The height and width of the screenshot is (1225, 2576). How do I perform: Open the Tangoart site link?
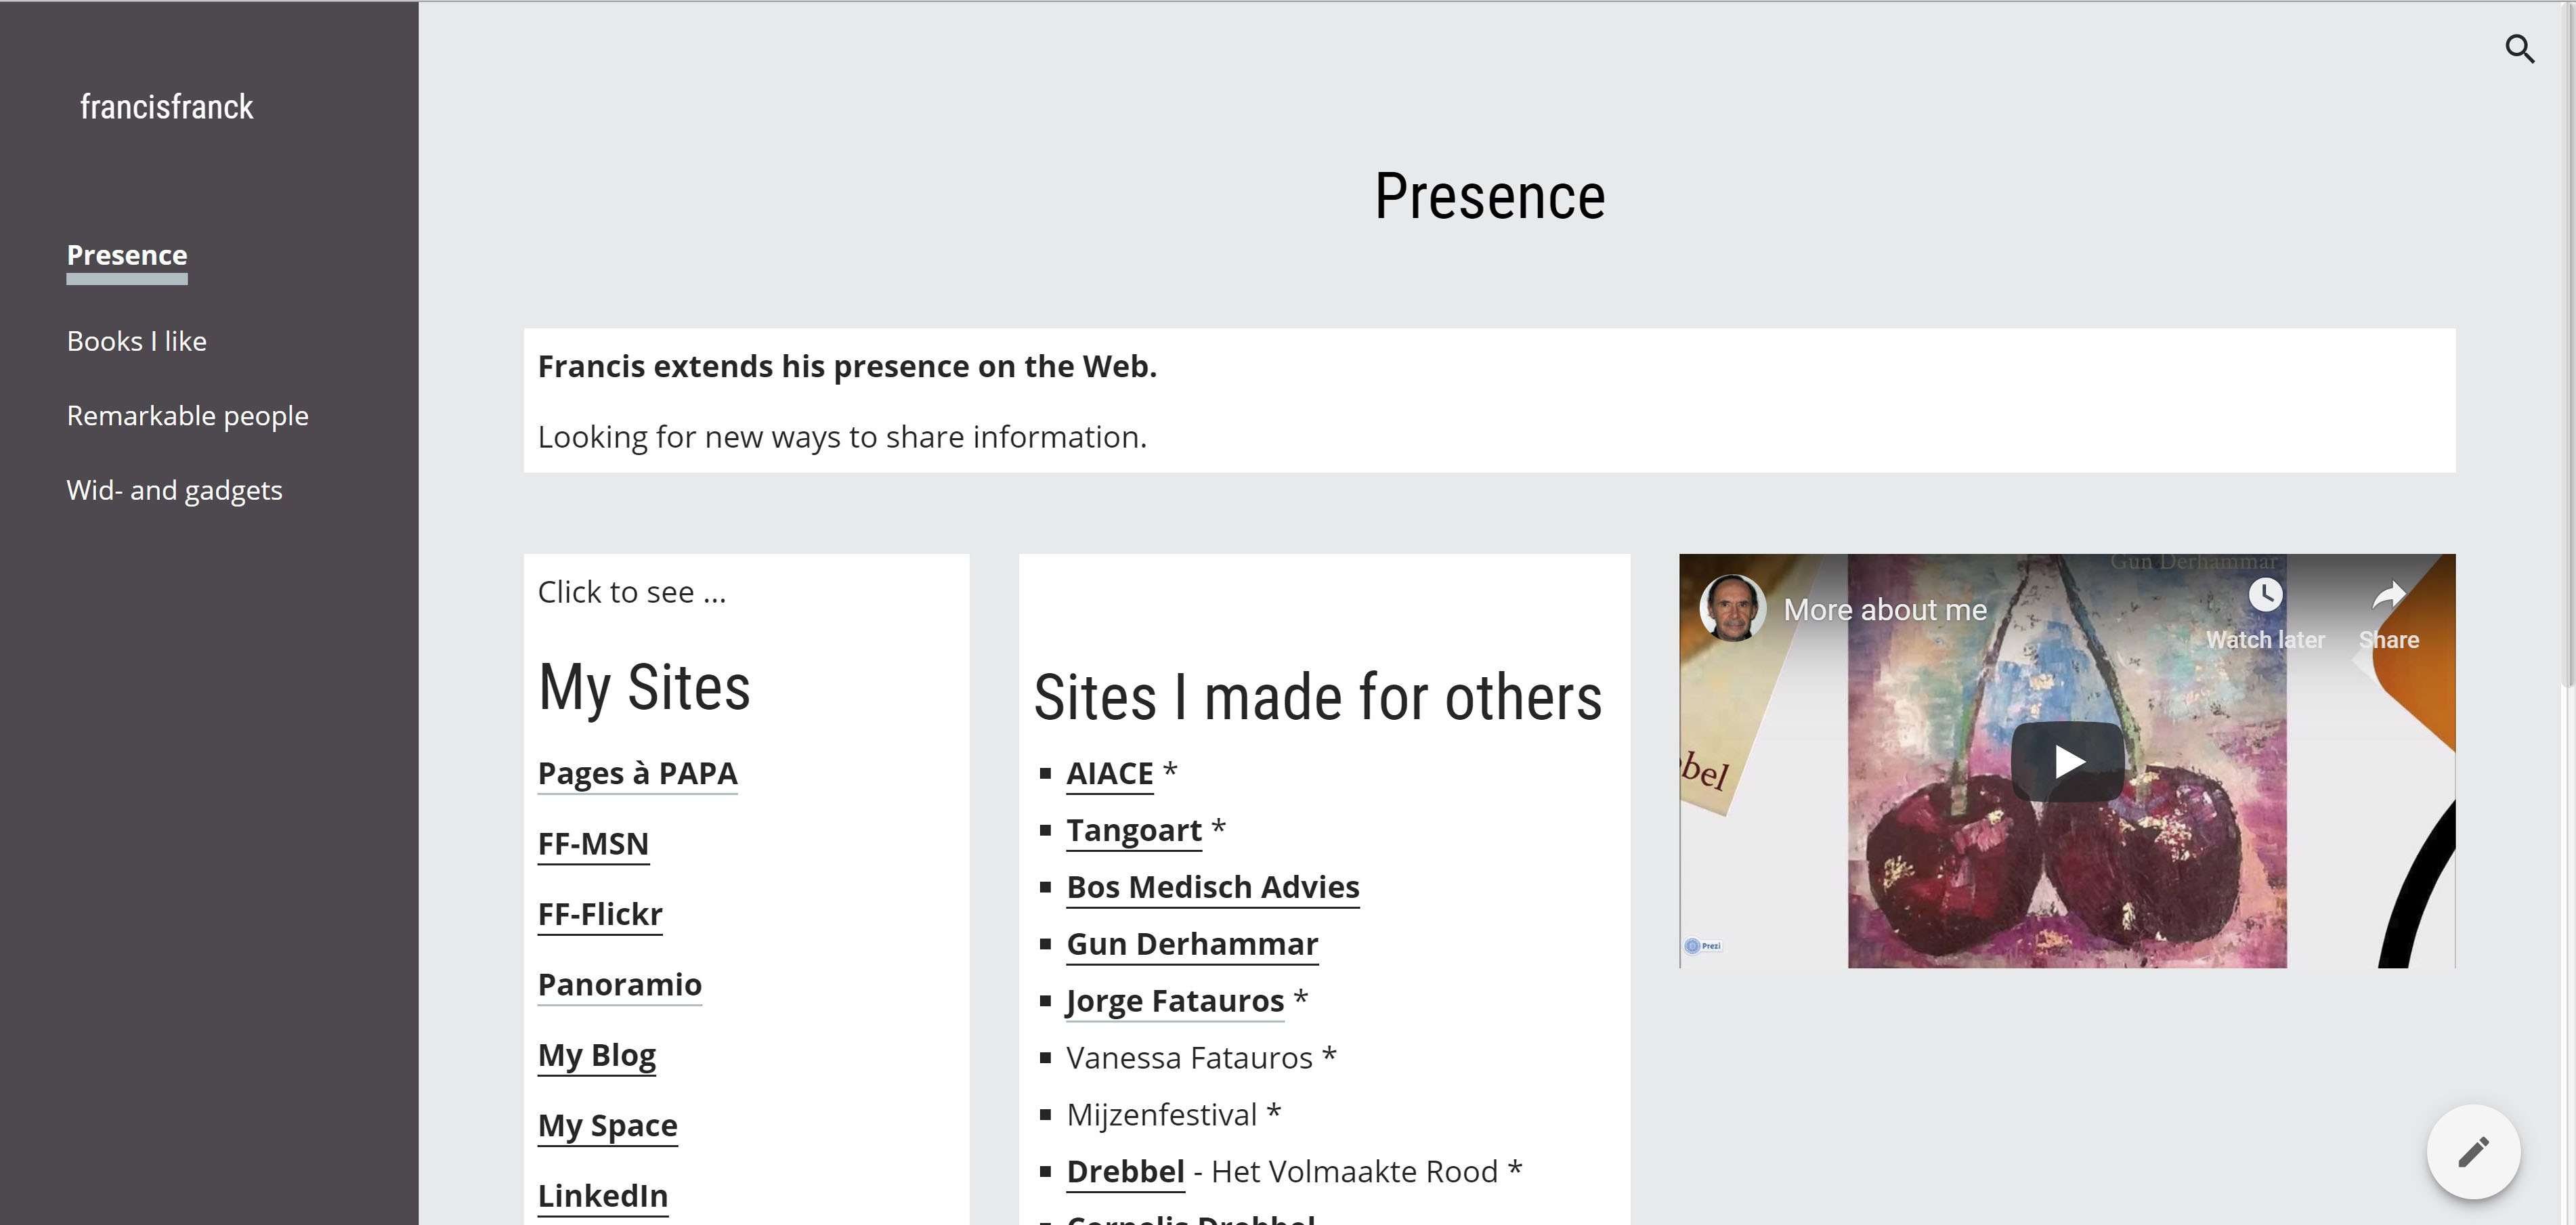coord(1134,831)
